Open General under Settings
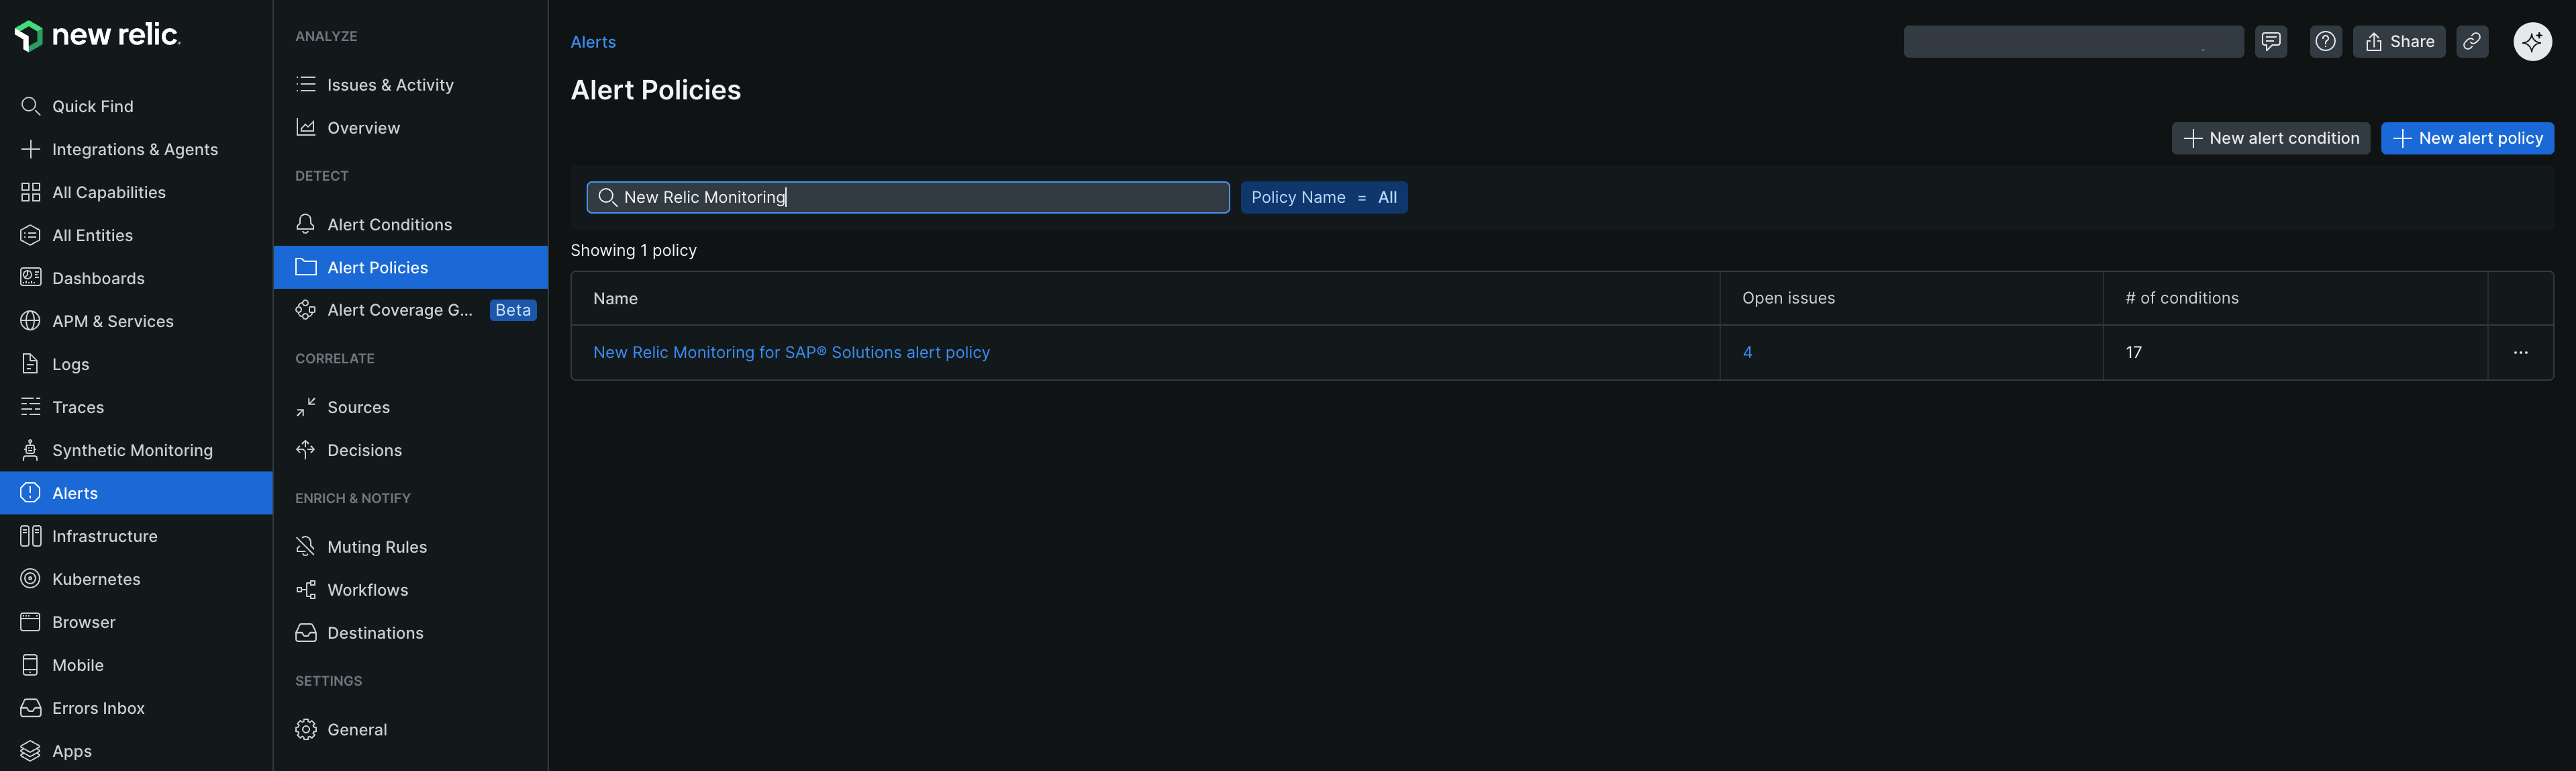This screenshot has height=771, width=2576. pos(357,729)
